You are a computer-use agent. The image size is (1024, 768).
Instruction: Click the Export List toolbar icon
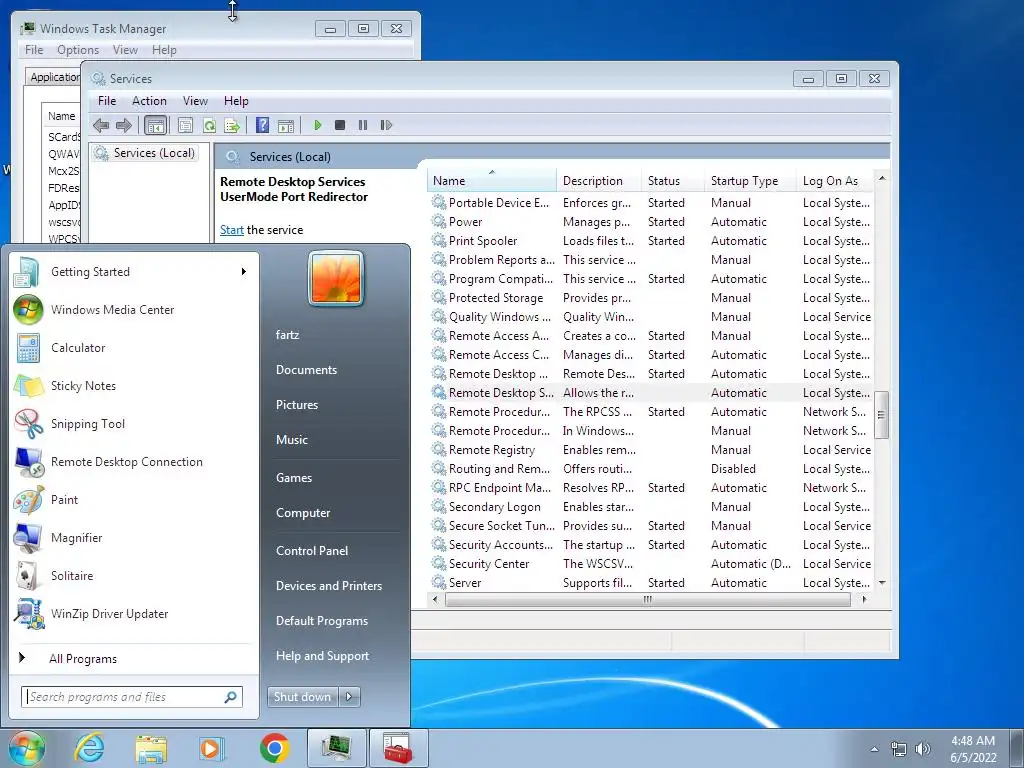point(232,125)
